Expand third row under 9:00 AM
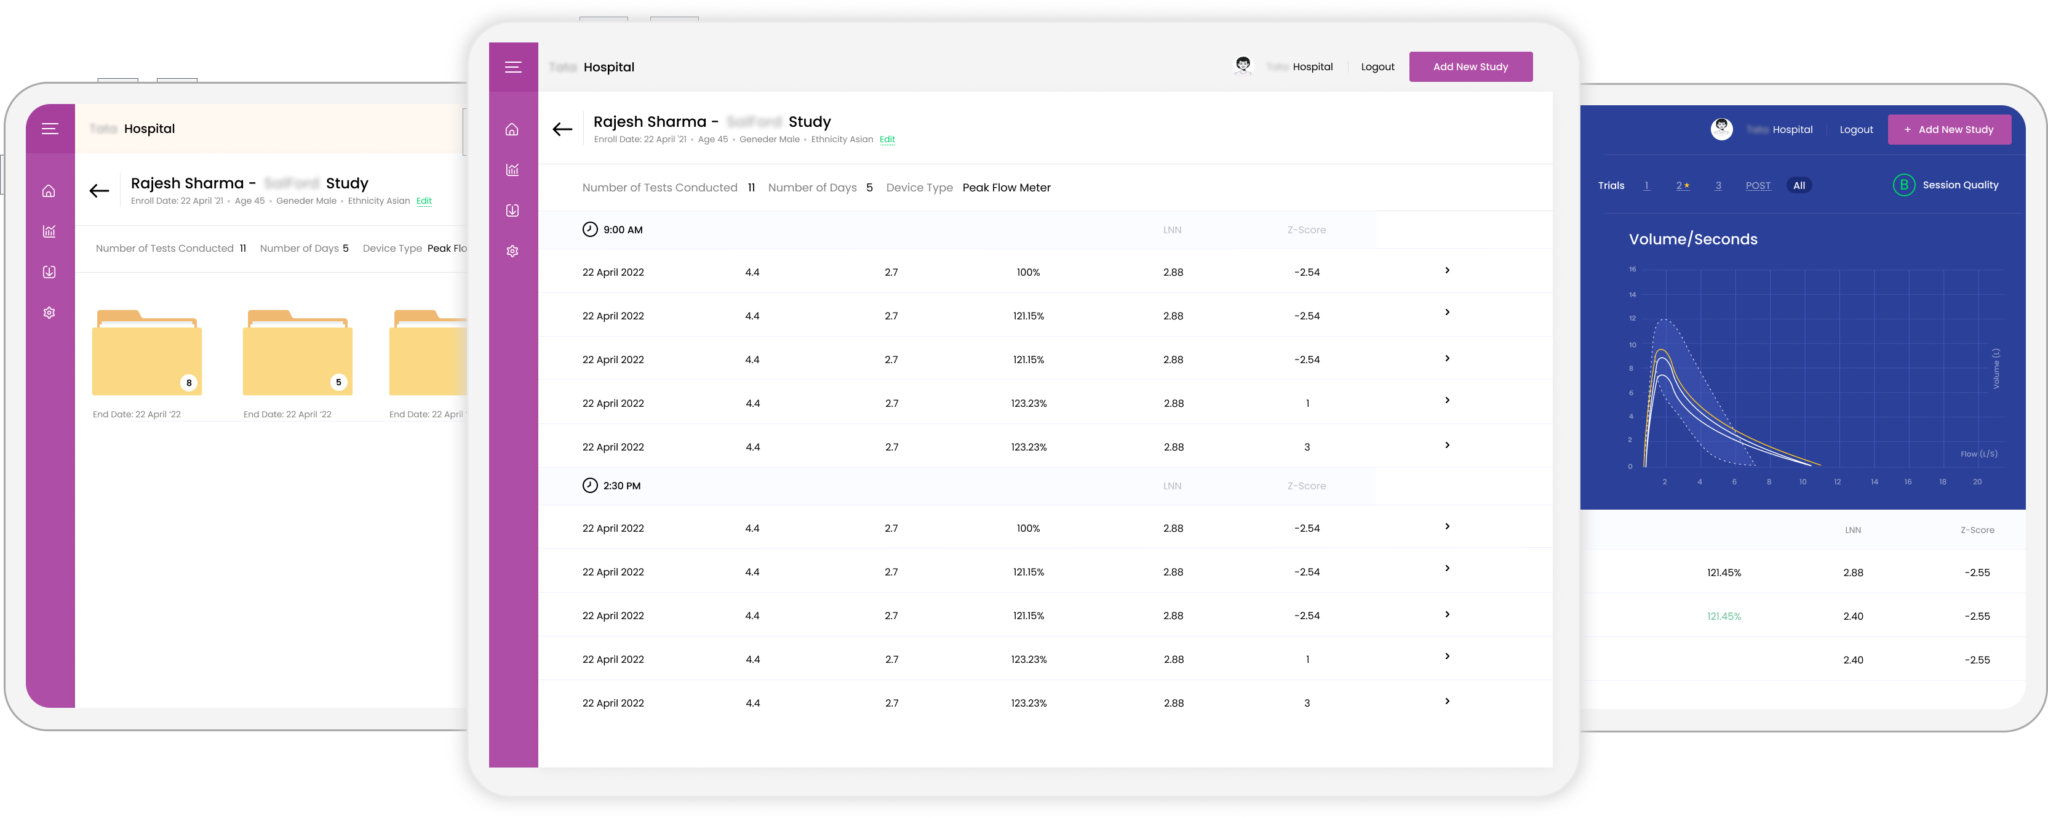This screenshot has height=818, width=2048. coord(1447,358)
